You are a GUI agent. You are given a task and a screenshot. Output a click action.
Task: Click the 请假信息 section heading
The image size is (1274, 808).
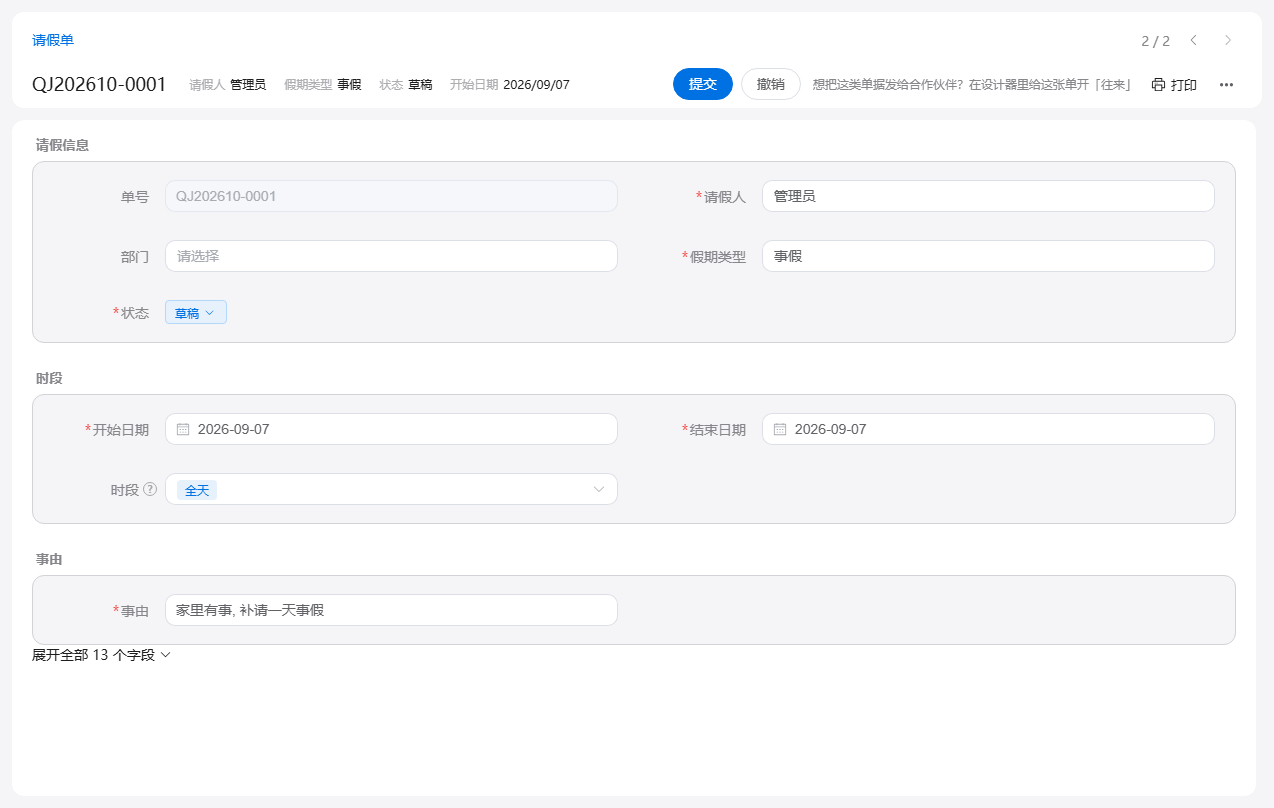(x=62, y=145)
